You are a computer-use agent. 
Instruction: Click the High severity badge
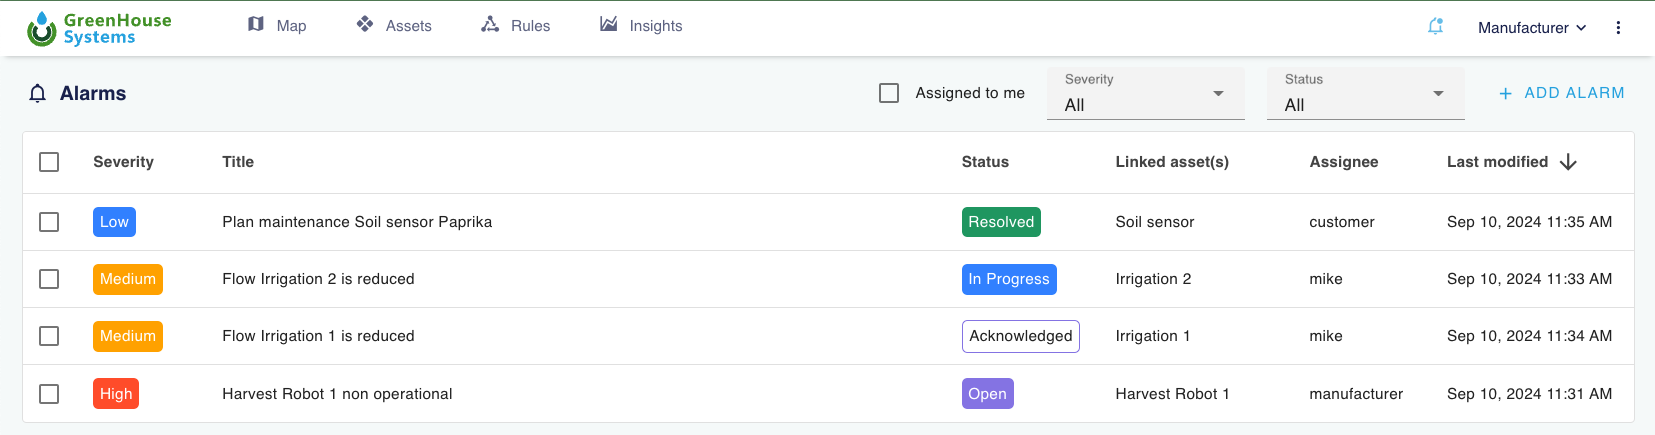[x=116, y=394]
